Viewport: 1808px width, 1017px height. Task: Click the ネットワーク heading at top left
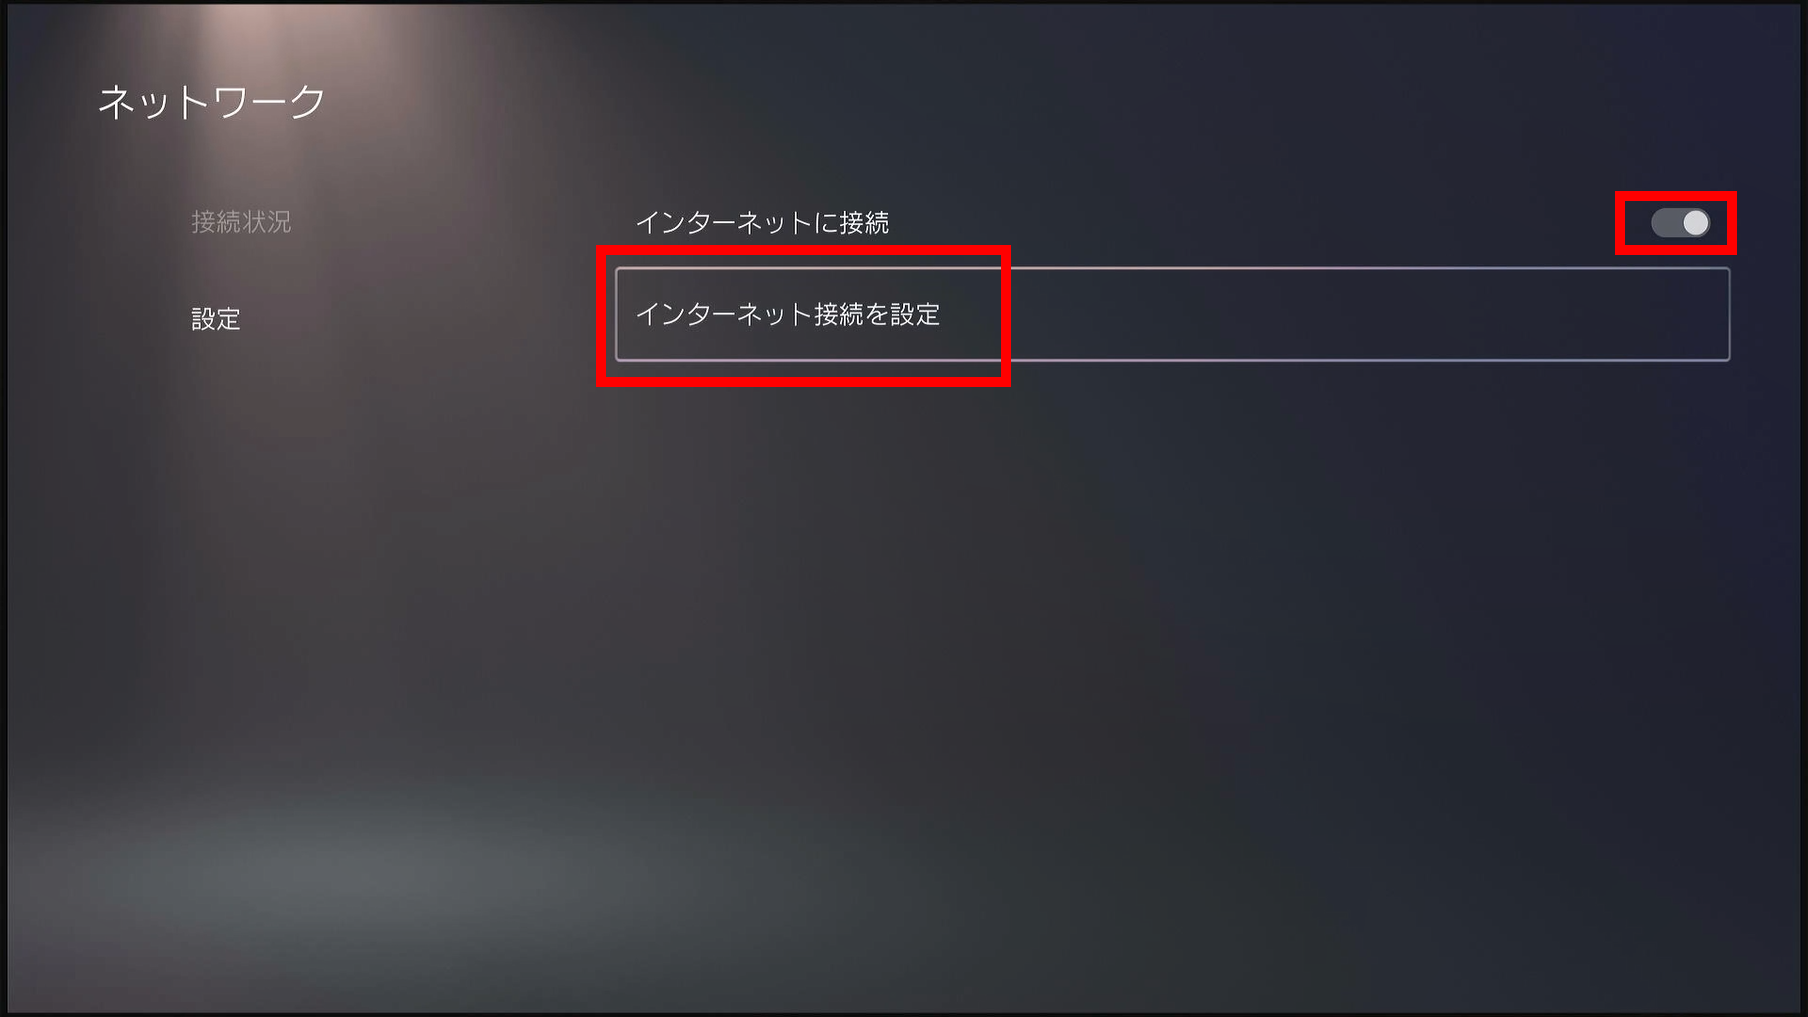click(x=212, y=101)
